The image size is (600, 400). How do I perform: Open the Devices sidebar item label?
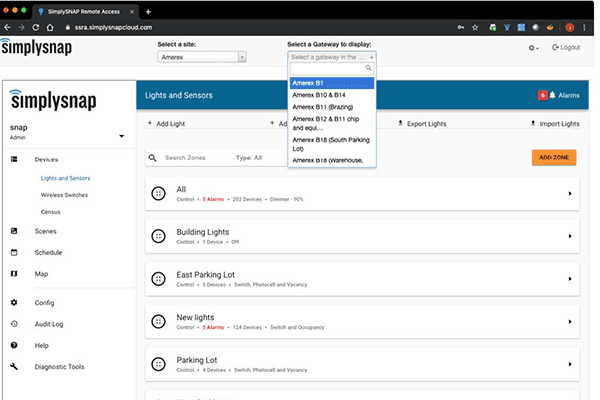pos(46,160)
